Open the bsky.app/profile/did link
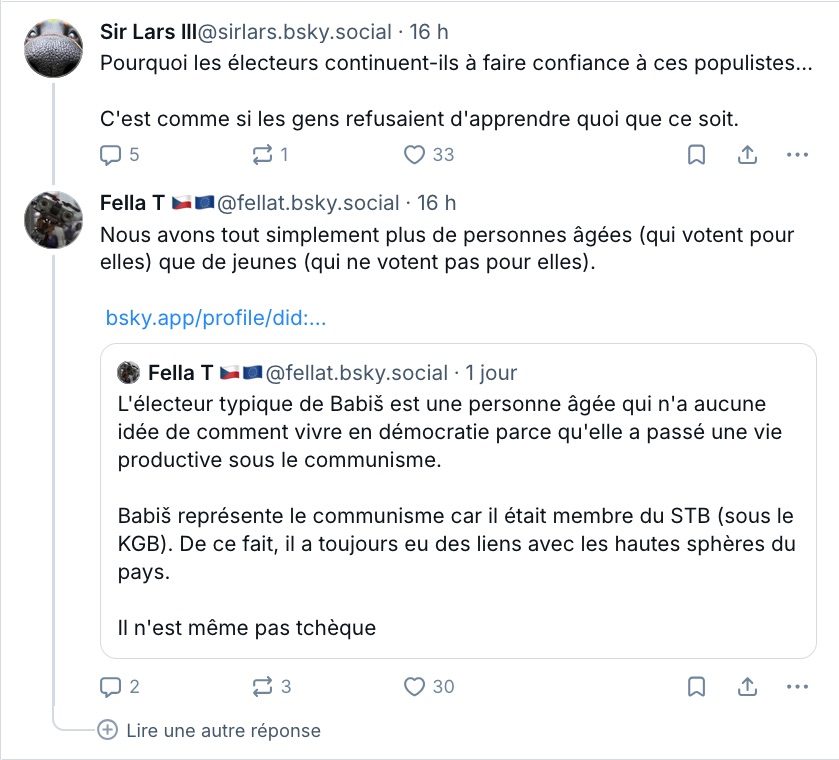This screenshot has height=760, width=839. pos(216,319)
